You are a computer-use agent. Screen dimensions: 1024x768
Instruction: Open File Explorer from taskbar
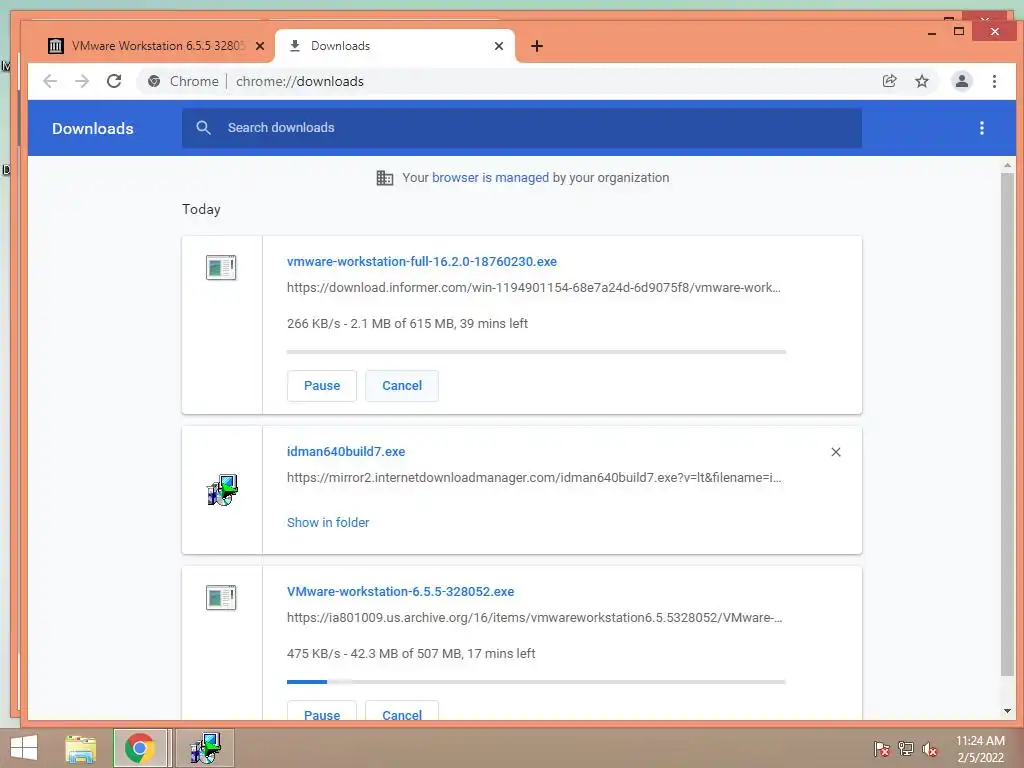coord(80,748)
